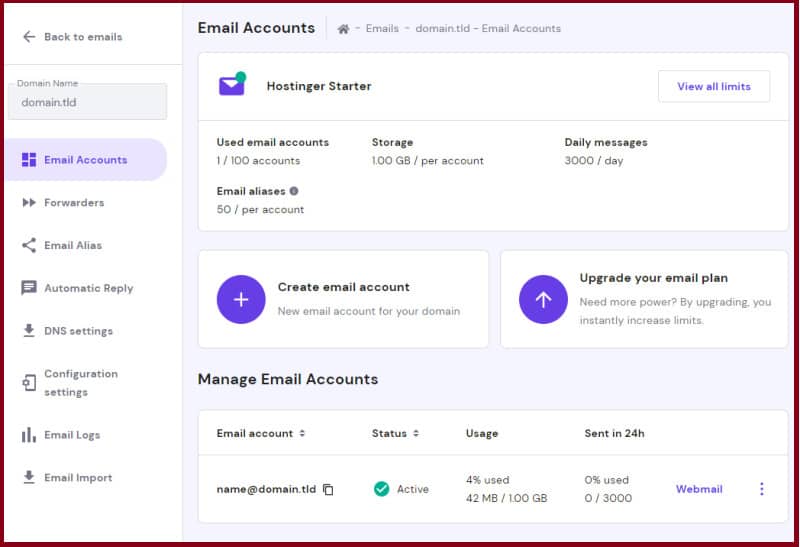
Task: Click the 50 / per account aliases value
Action: pyautogui.click(x=260, y=210)
